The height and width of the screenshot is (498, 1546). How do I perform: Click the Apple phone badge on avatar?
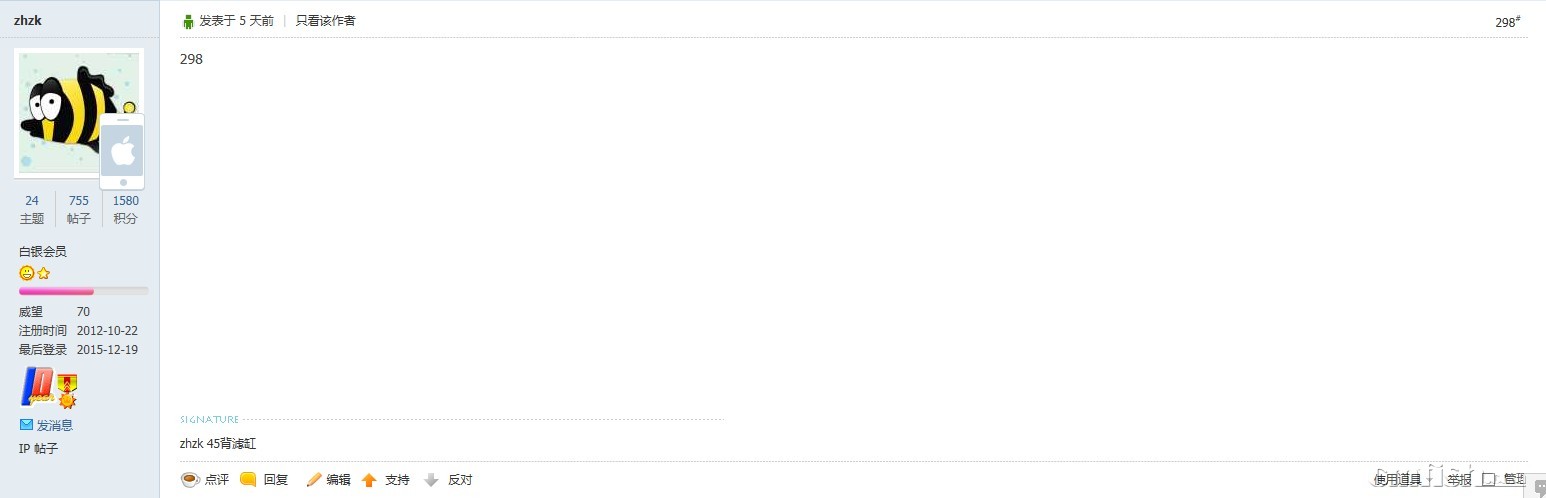click(122, 152)
